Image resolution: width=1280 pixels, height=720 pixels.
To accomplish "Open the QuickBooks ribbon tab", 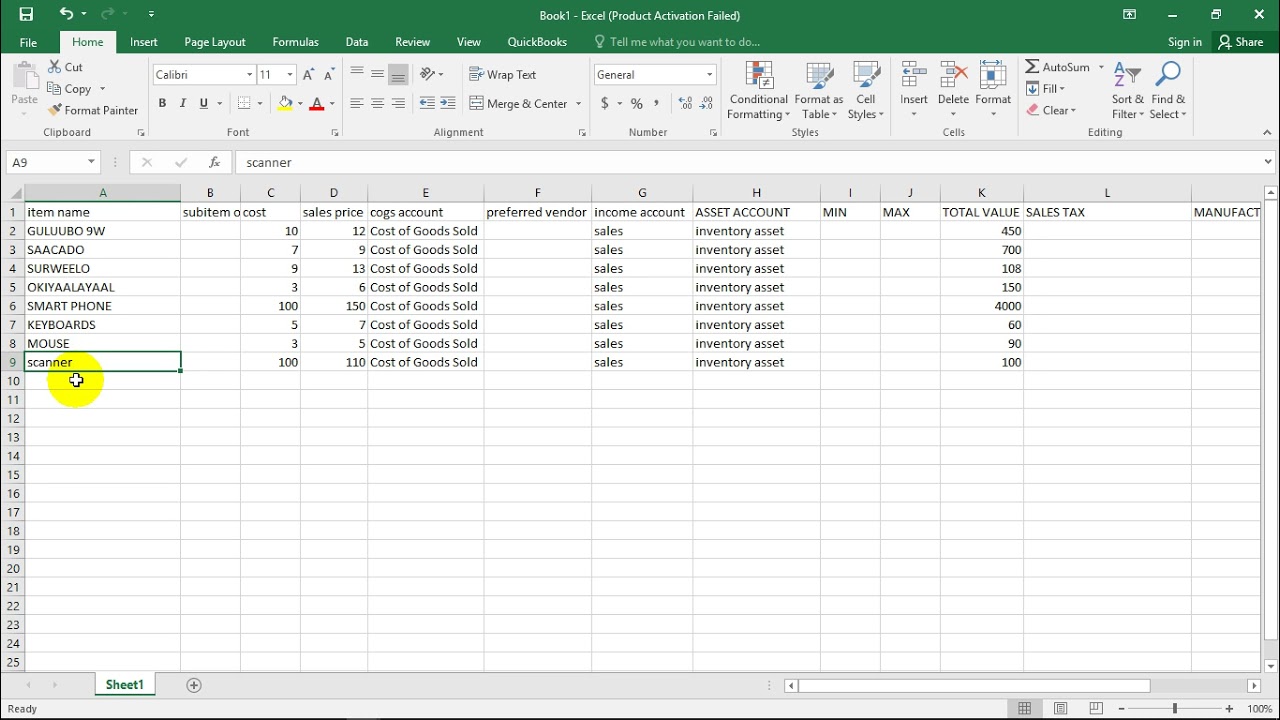I will coord(537,42).
